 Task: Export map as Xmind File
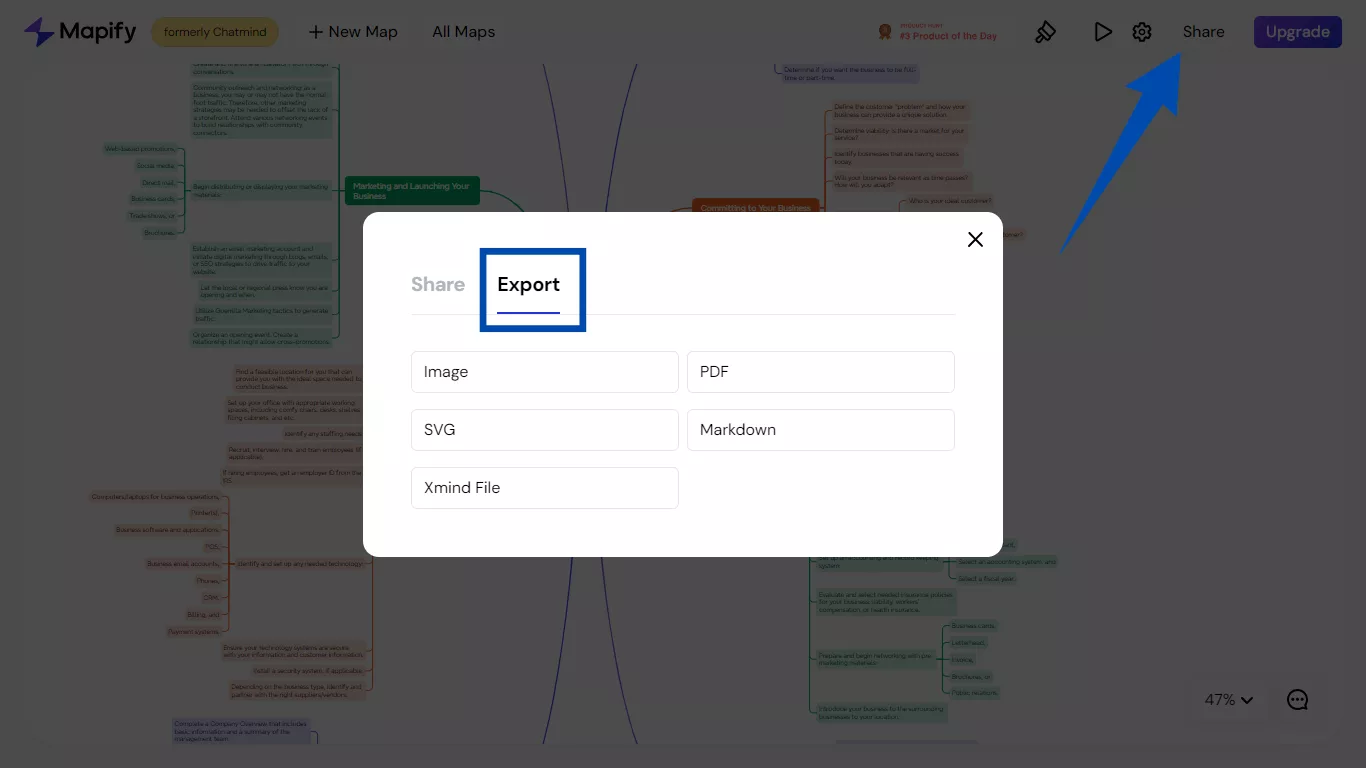pos(545,488)
